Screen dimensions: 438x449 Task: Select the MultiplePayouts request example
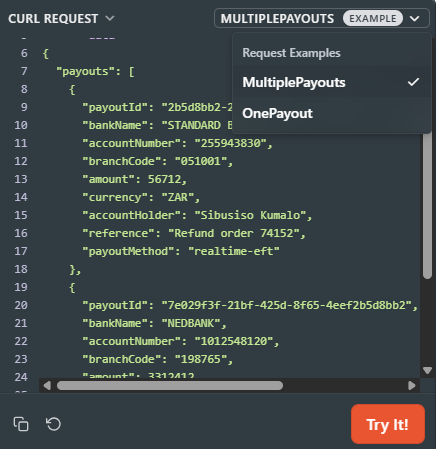331,82
